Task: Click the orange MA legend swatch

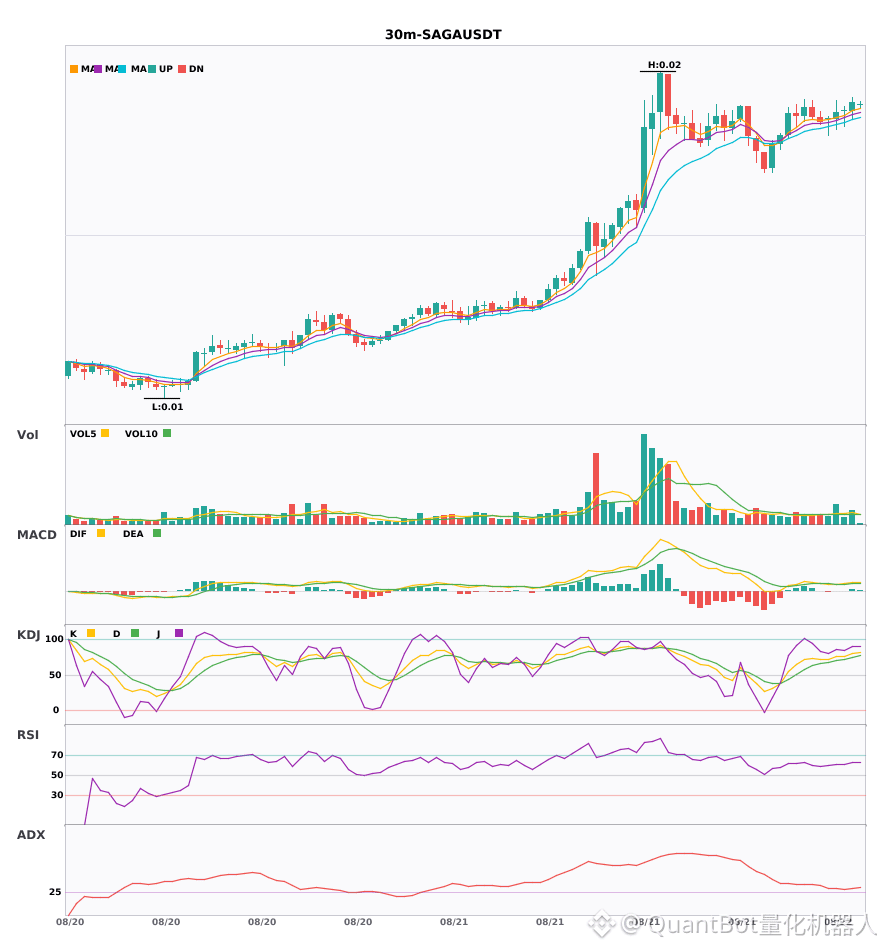Action: (x=74, y=69)
